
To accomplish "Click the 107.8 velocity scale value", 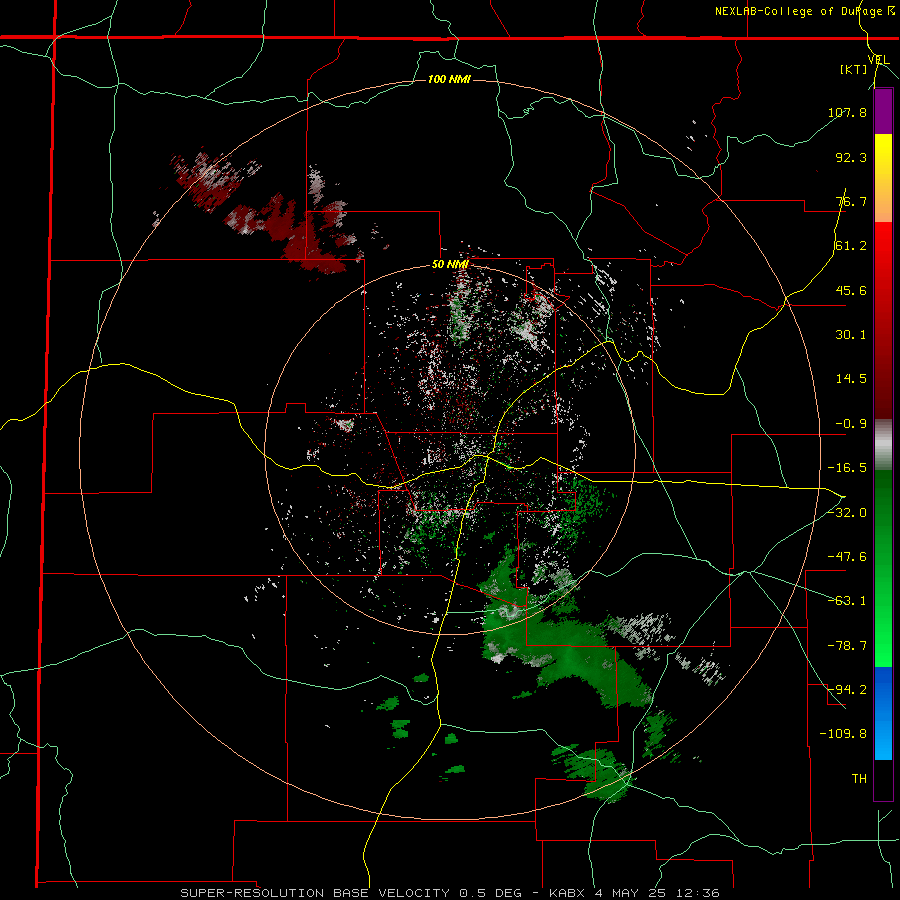I will click(847, 112).
